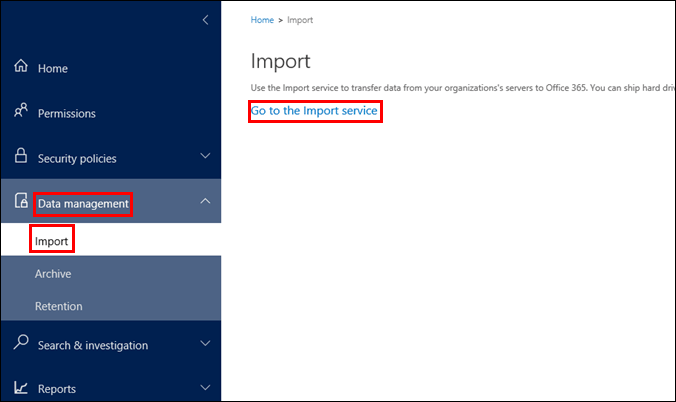Click the Home house icon in sidebar
676x402 pixels.
[21, 67]
